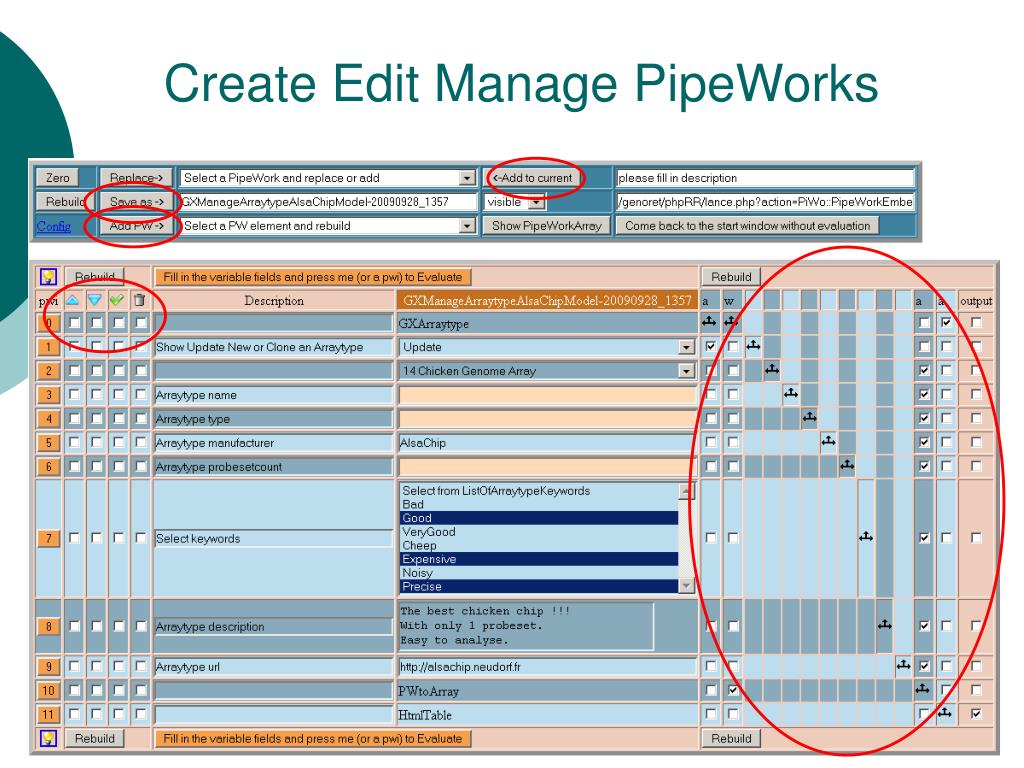Click the trash can icon in table header
The image size is (1024, 768).
(139, 300)
